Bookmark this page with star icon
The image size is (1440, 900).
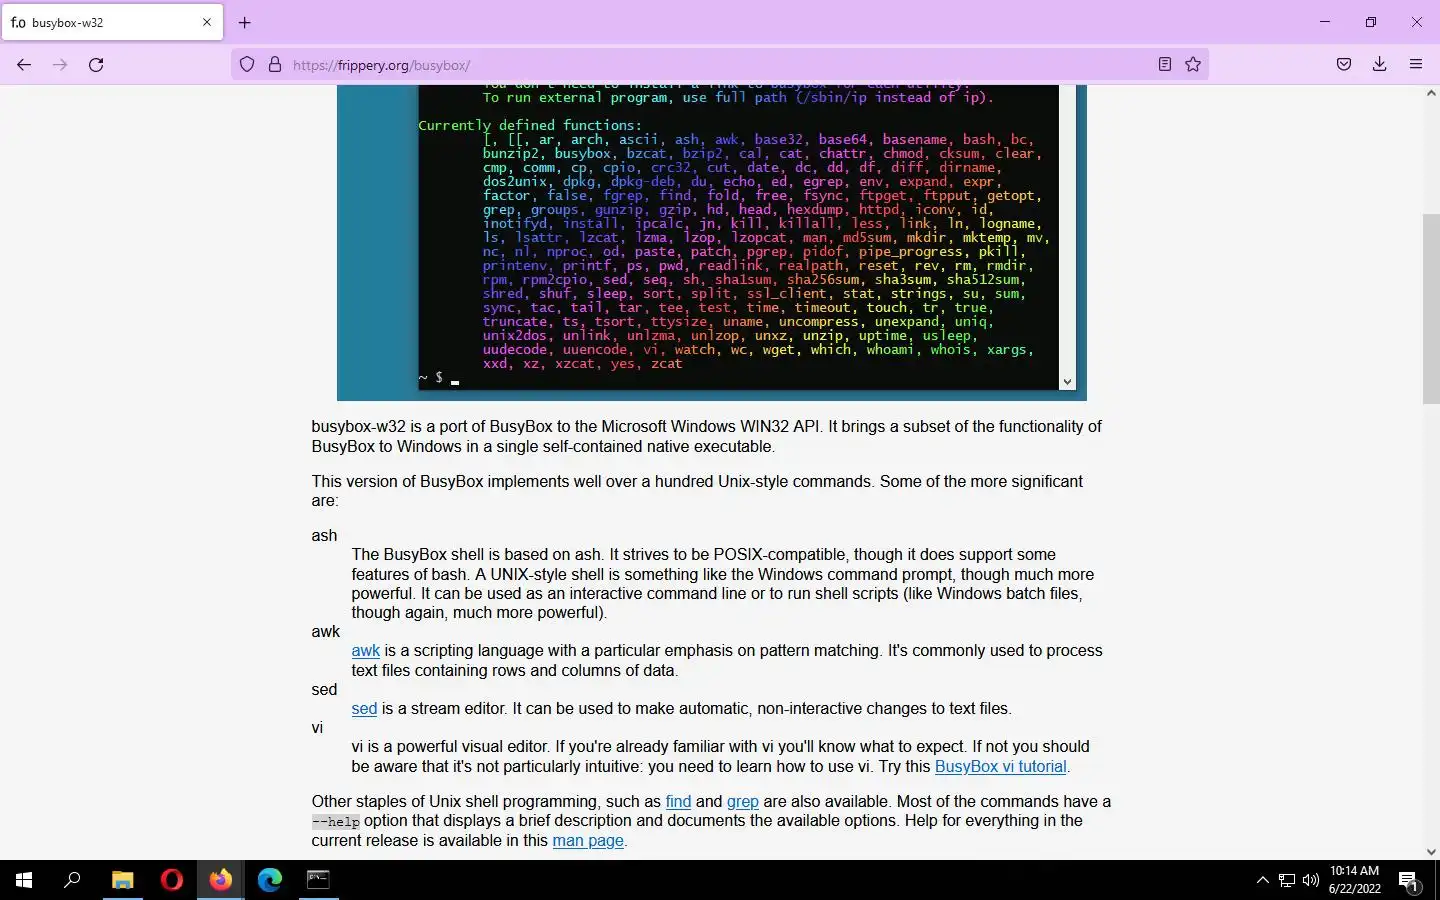(x=1193, y=65)
